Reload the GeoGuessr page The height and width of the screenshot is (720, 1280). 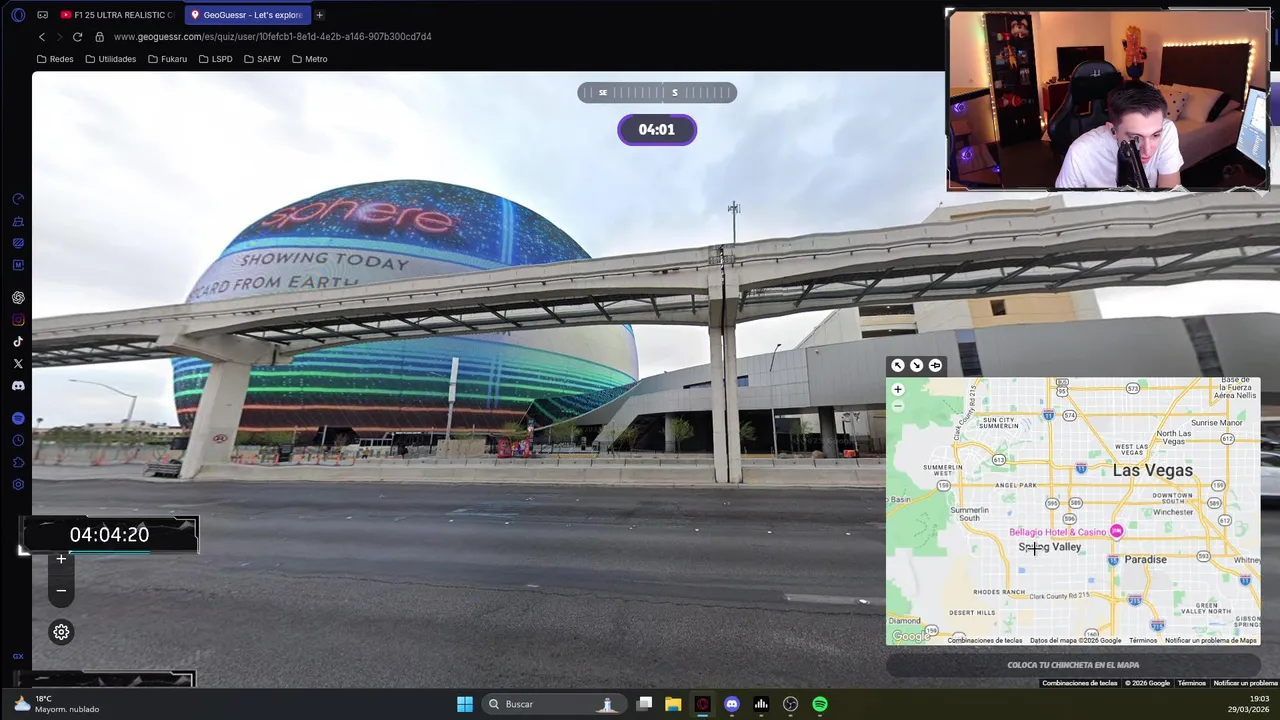77,37
